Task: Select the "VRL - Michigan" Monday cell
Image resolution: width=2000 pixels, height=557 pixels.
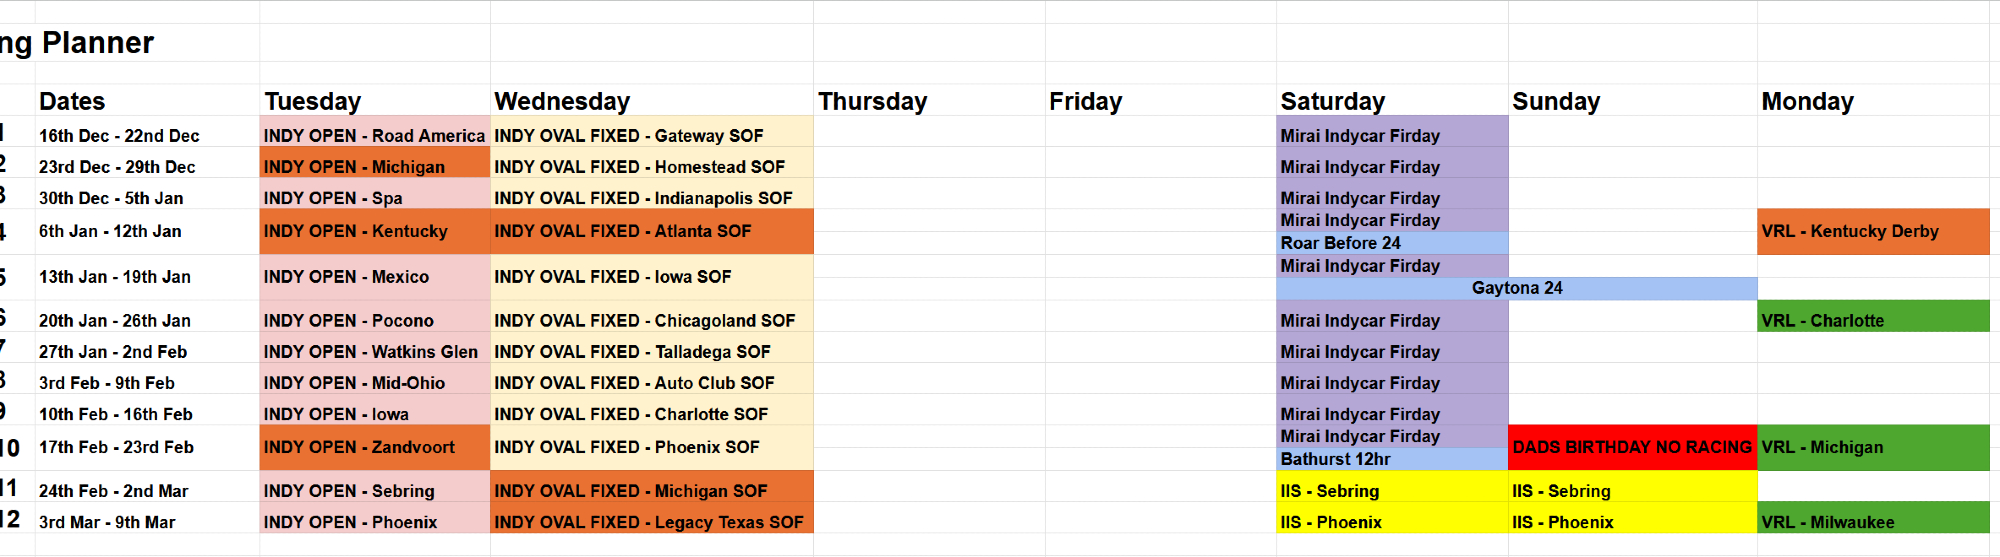Action: click(1872, 447)
